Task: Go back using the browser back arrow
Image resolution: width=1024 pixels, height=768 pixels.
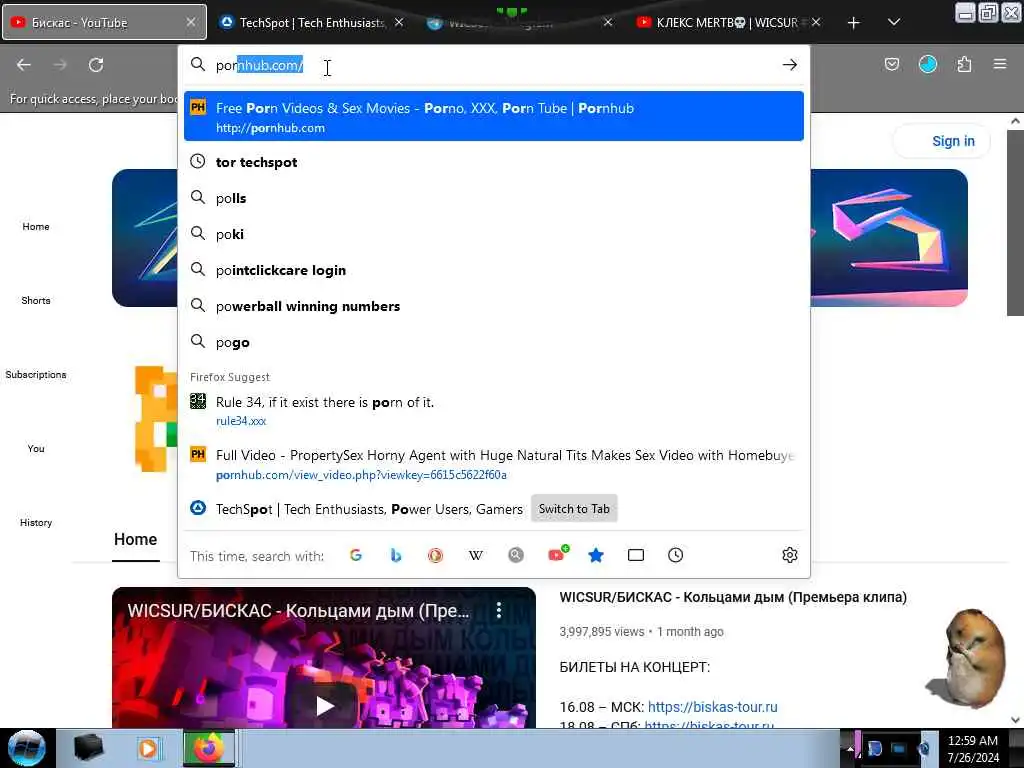Action: (x=24, y=65)
